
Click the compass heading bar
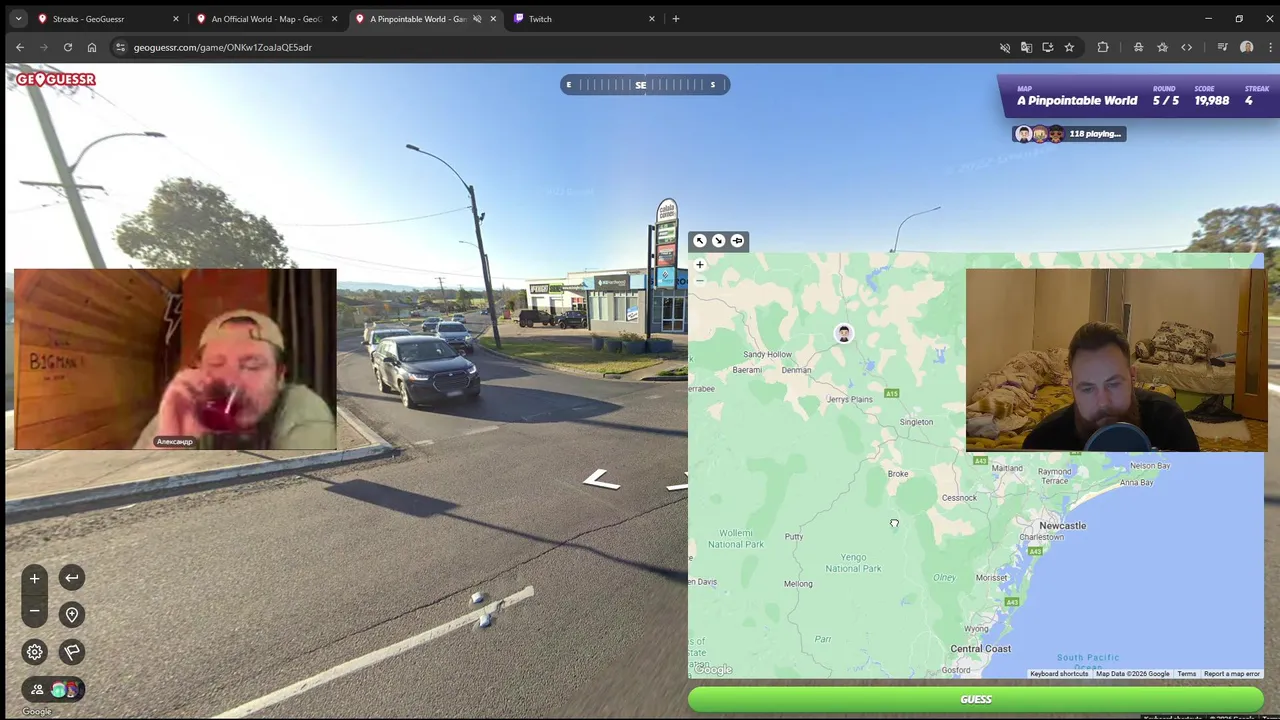(645, 85)
